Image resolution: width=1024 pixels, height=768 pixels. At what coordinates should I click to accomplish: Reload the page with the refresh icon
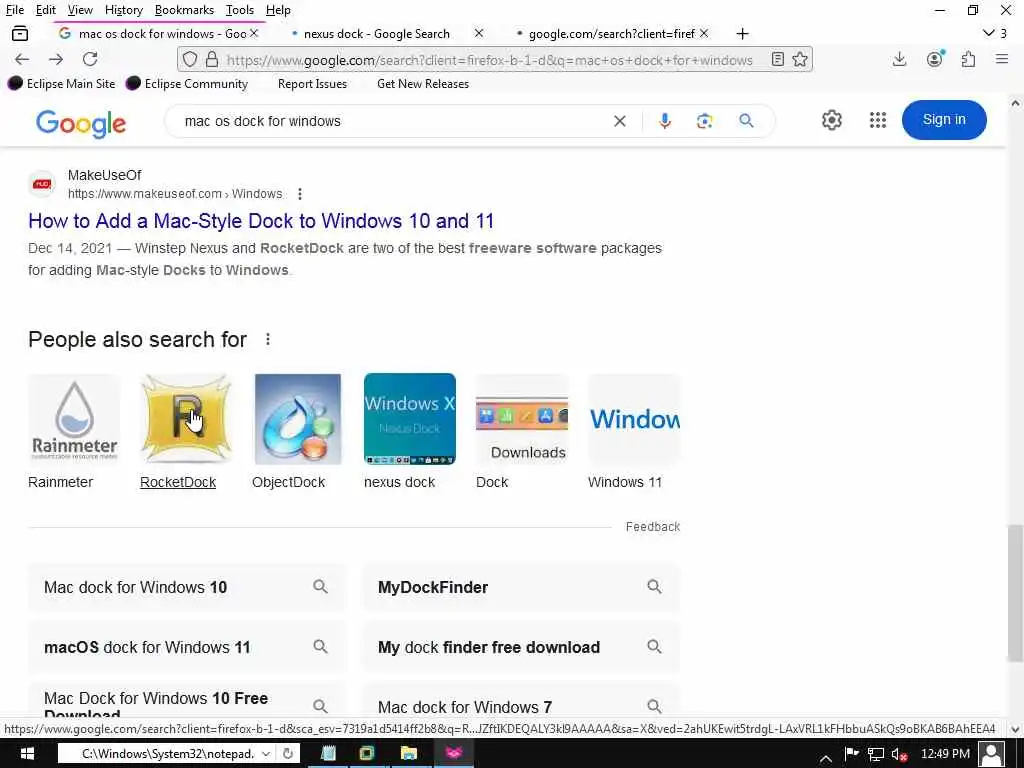90,59
